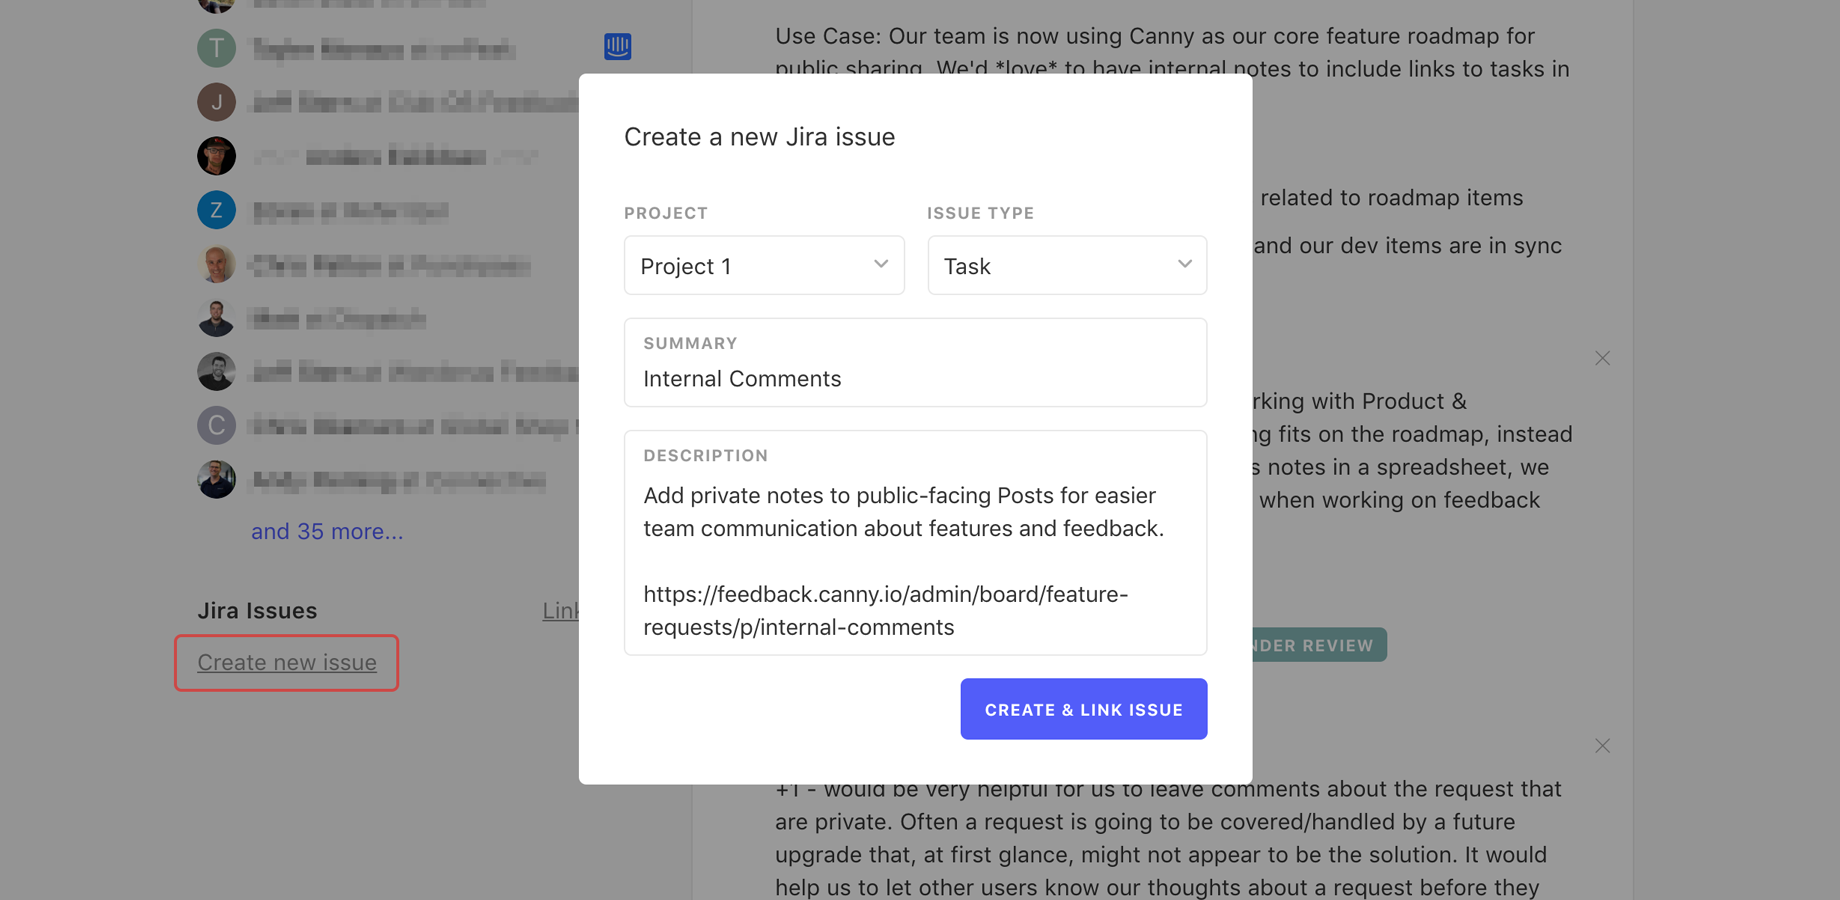The height and width of the screenshot is (900, 1840).
Task: Click the Create new issue link
Action: coord(287,662)
